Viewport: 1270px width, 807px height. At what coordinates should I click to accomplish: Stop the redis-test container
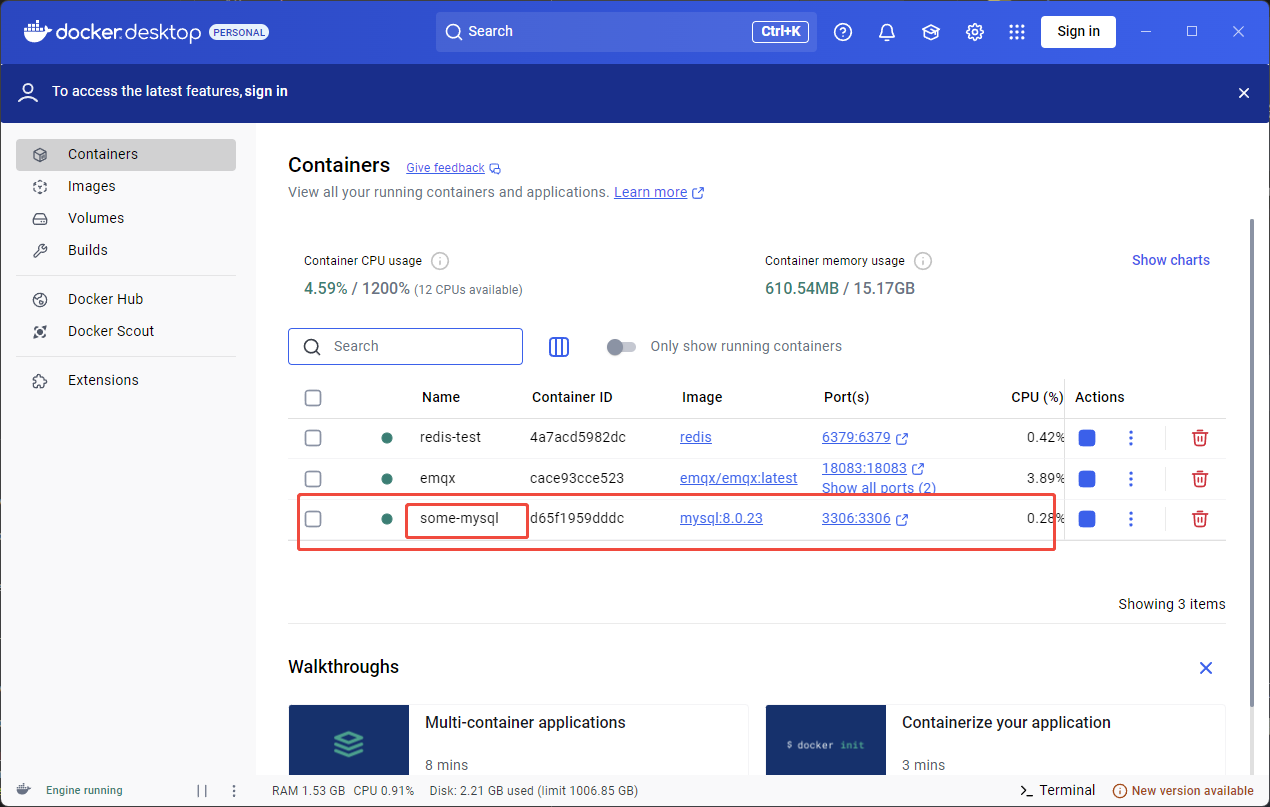click(x=1087, y=438)
